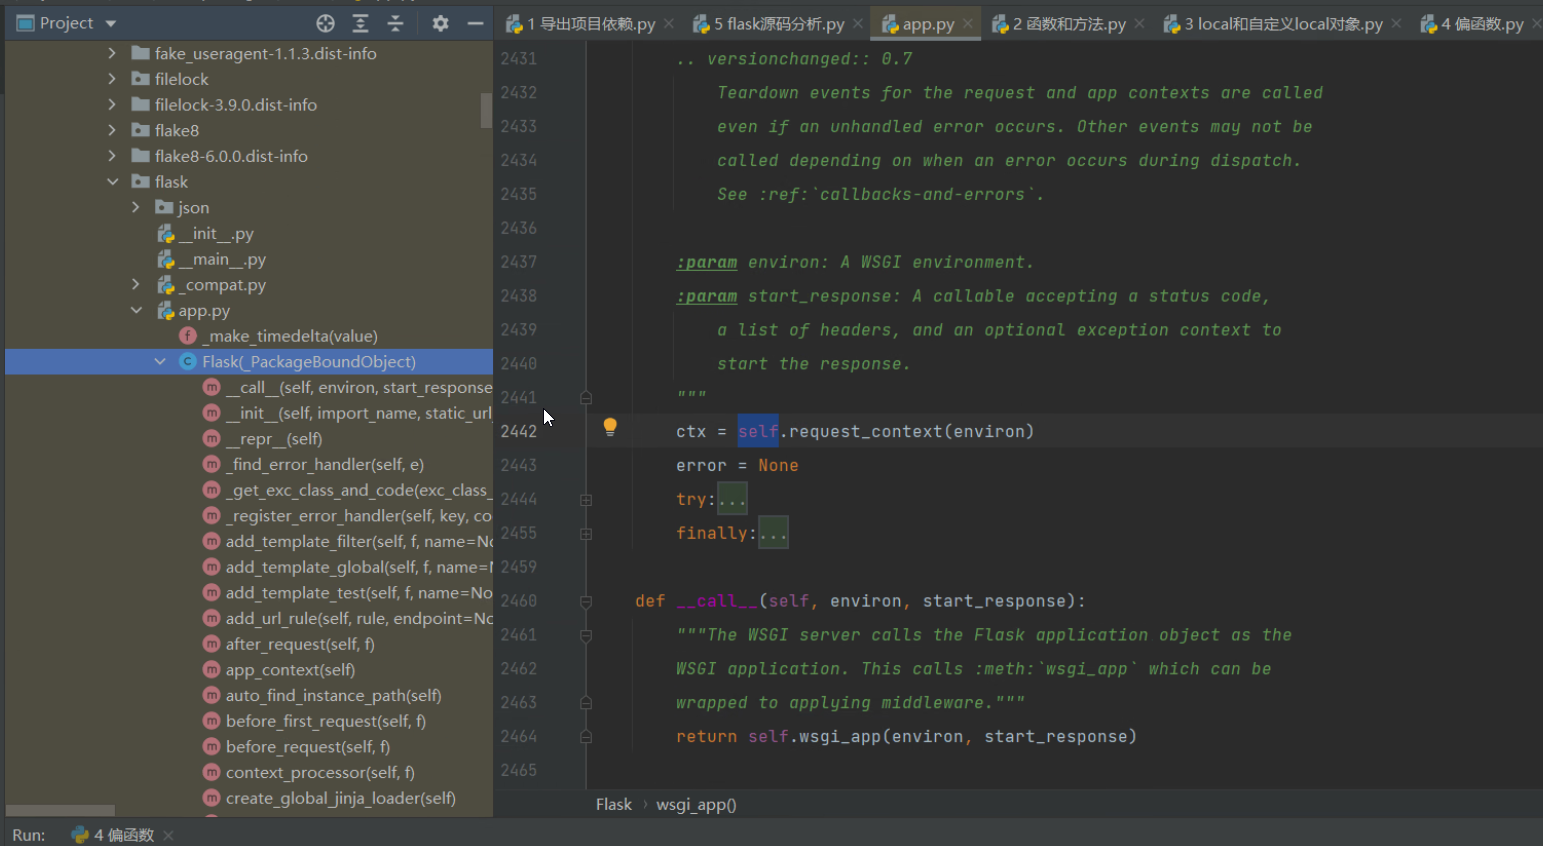Close the 2 函数和方法.py tab
This screenshot has width=1543, height=846.
click(1140, 24)
